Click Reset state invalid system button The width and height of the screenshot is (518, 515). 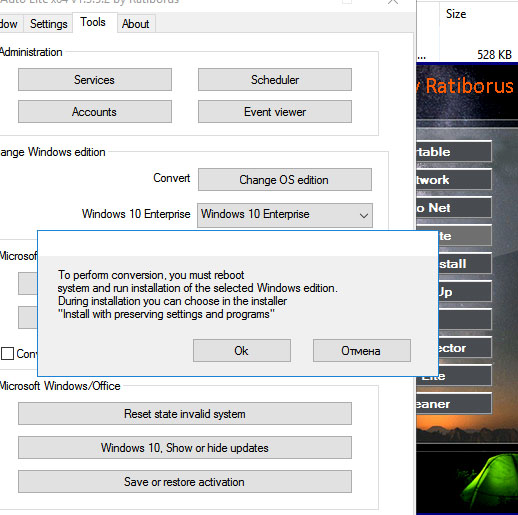(x=185, y=413)
